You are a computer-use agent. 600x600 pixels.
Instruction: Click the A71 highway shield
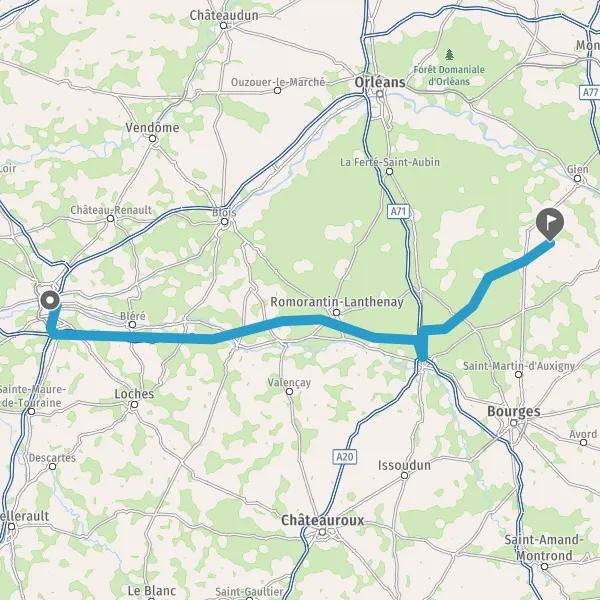(398, 211)
